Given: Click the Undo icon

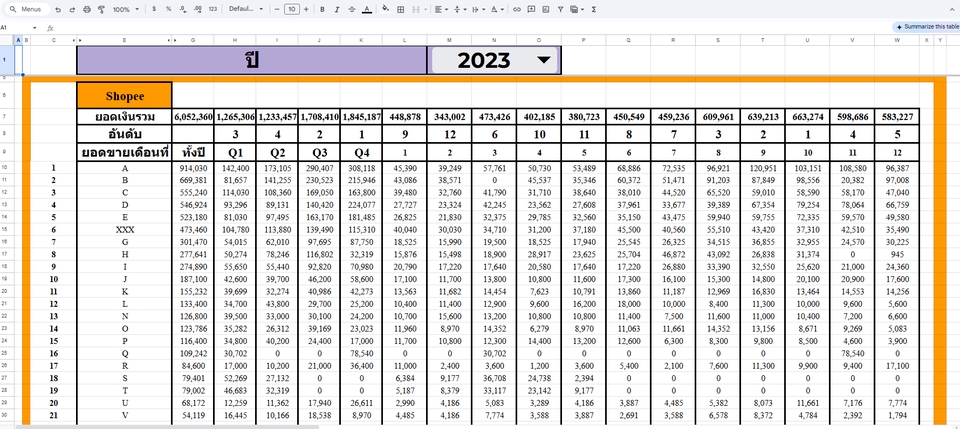Looking at the screenshot, I should click(x=58, y=9).
